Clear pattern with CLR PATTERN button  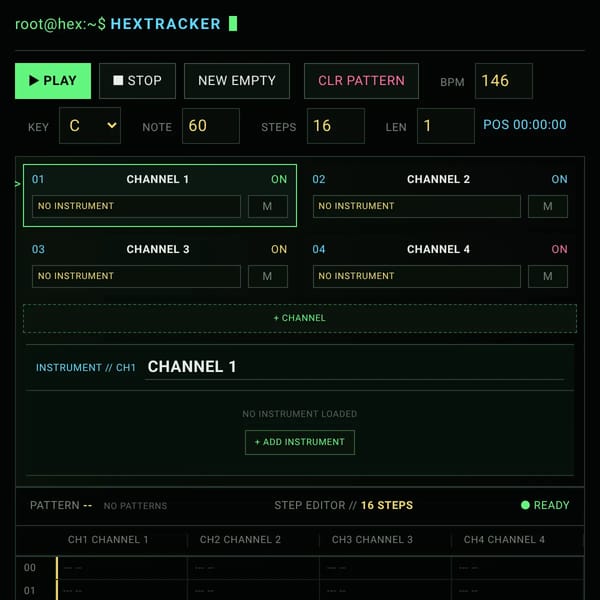click(x=361, y=81)
